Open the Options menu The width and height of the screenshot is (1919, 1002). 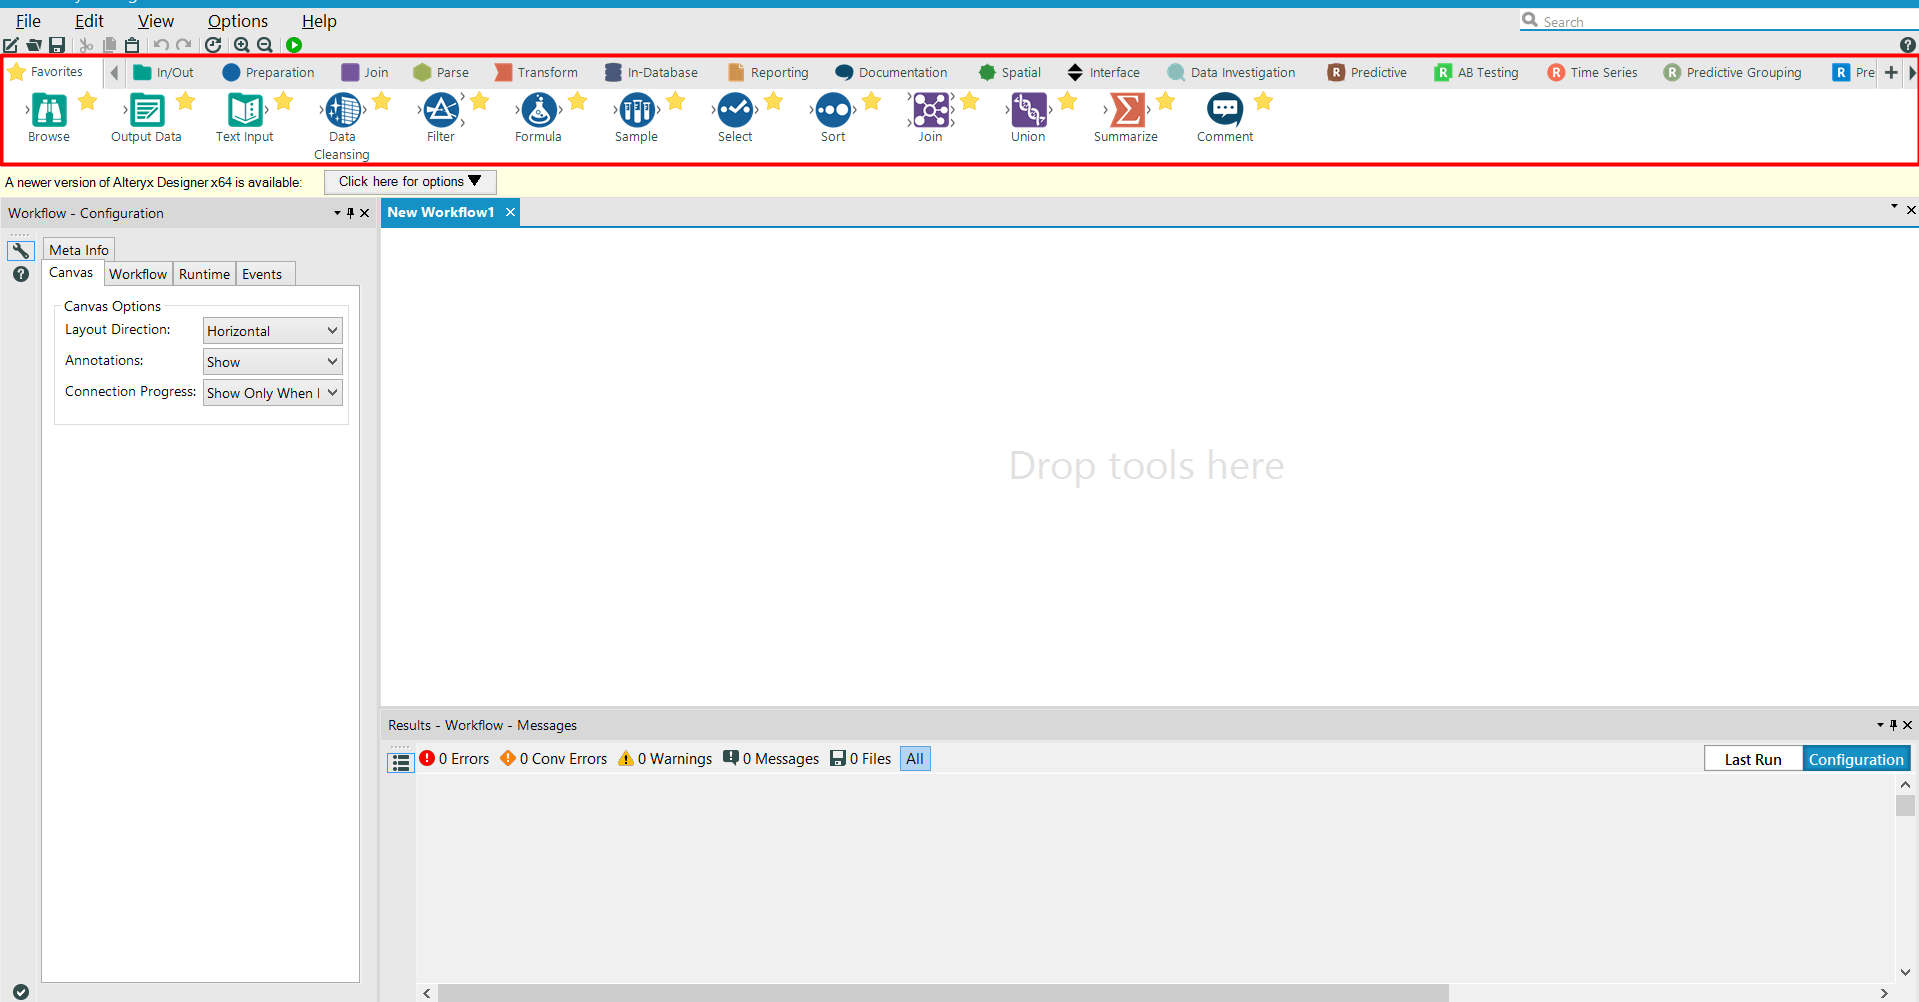click(237, 20)
